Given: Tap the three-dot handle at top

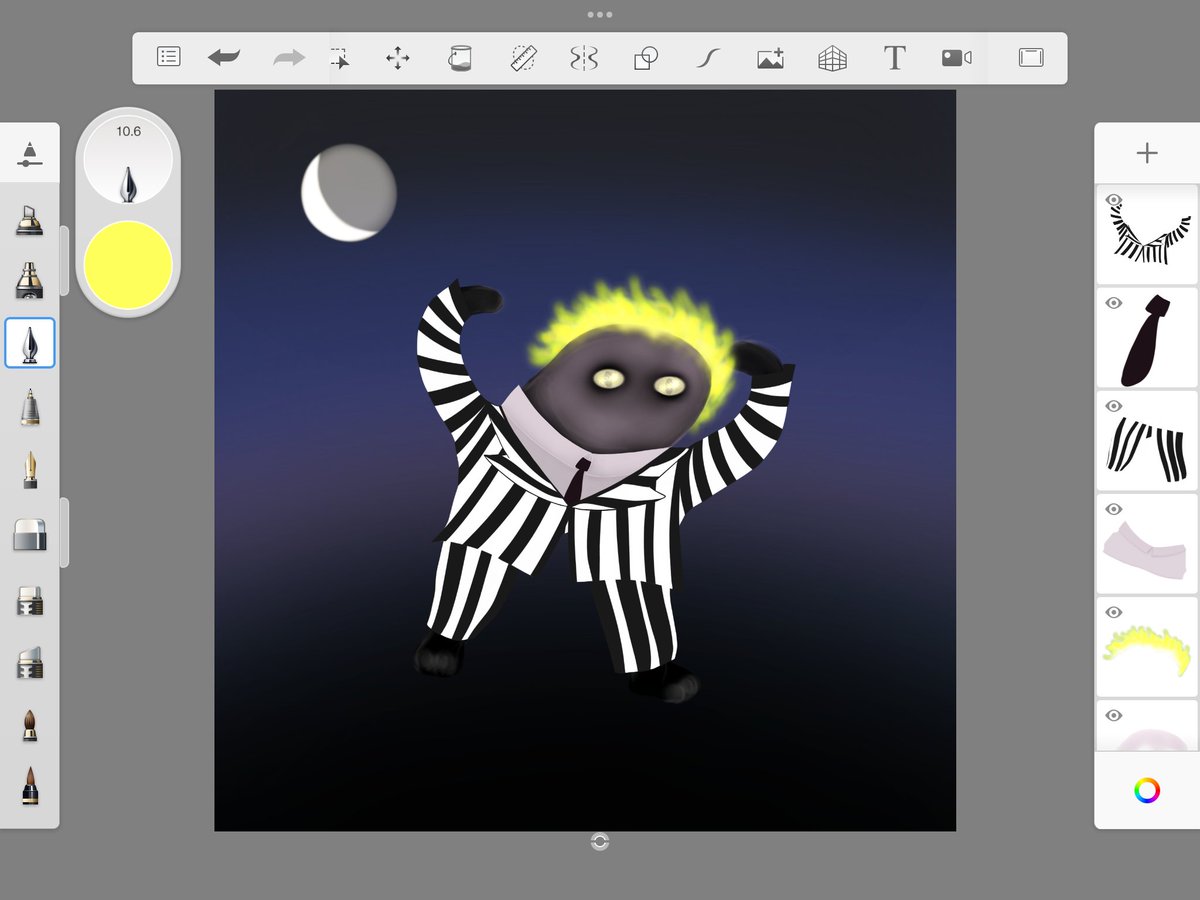Looking at the screenshot, I should (600, 15).
